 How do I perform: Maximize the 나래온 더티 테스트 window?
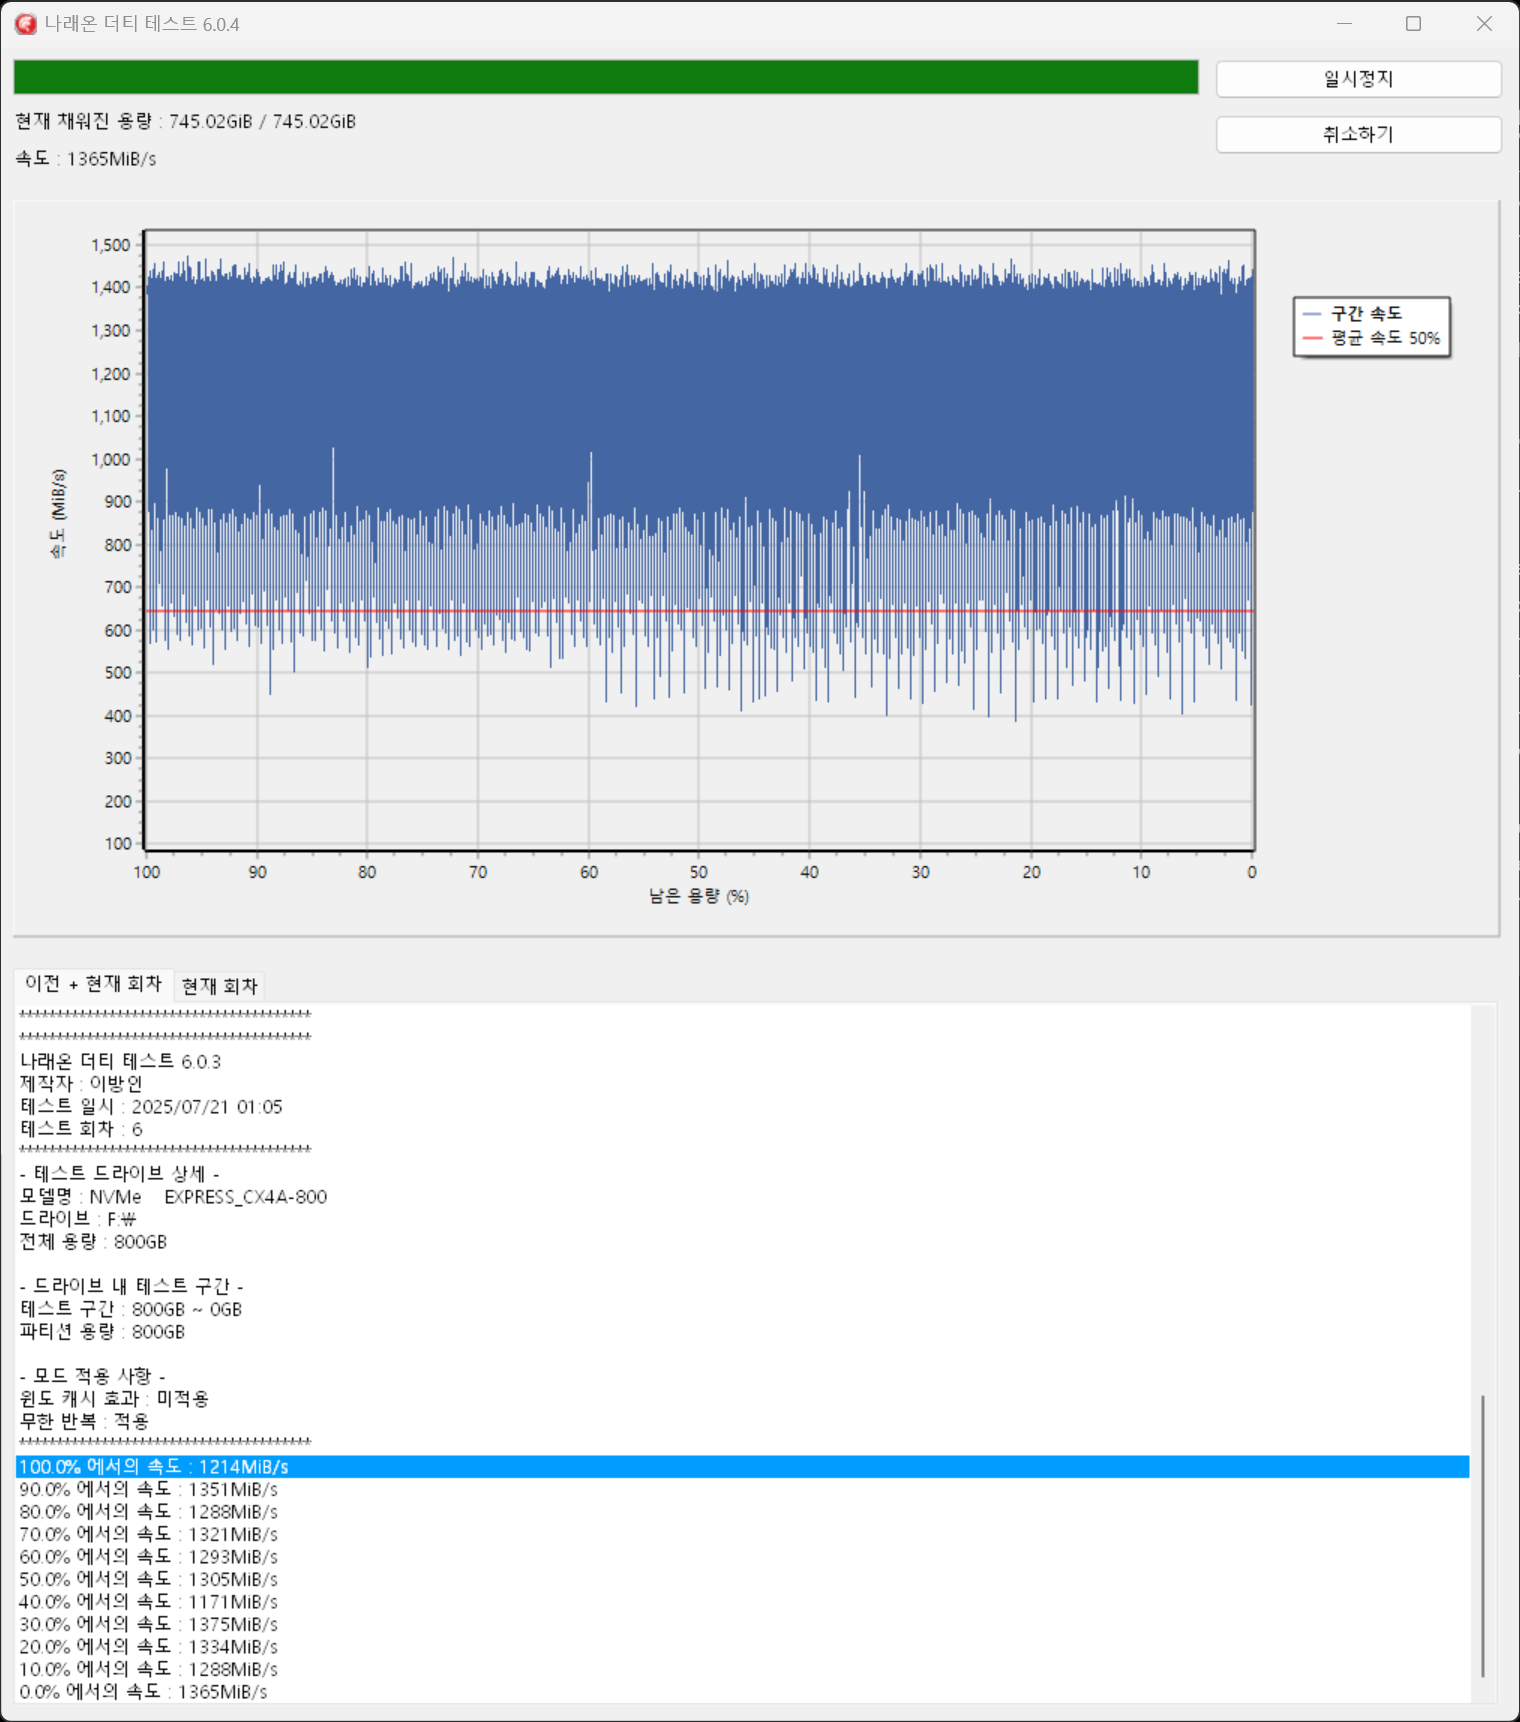[1413, 24]
